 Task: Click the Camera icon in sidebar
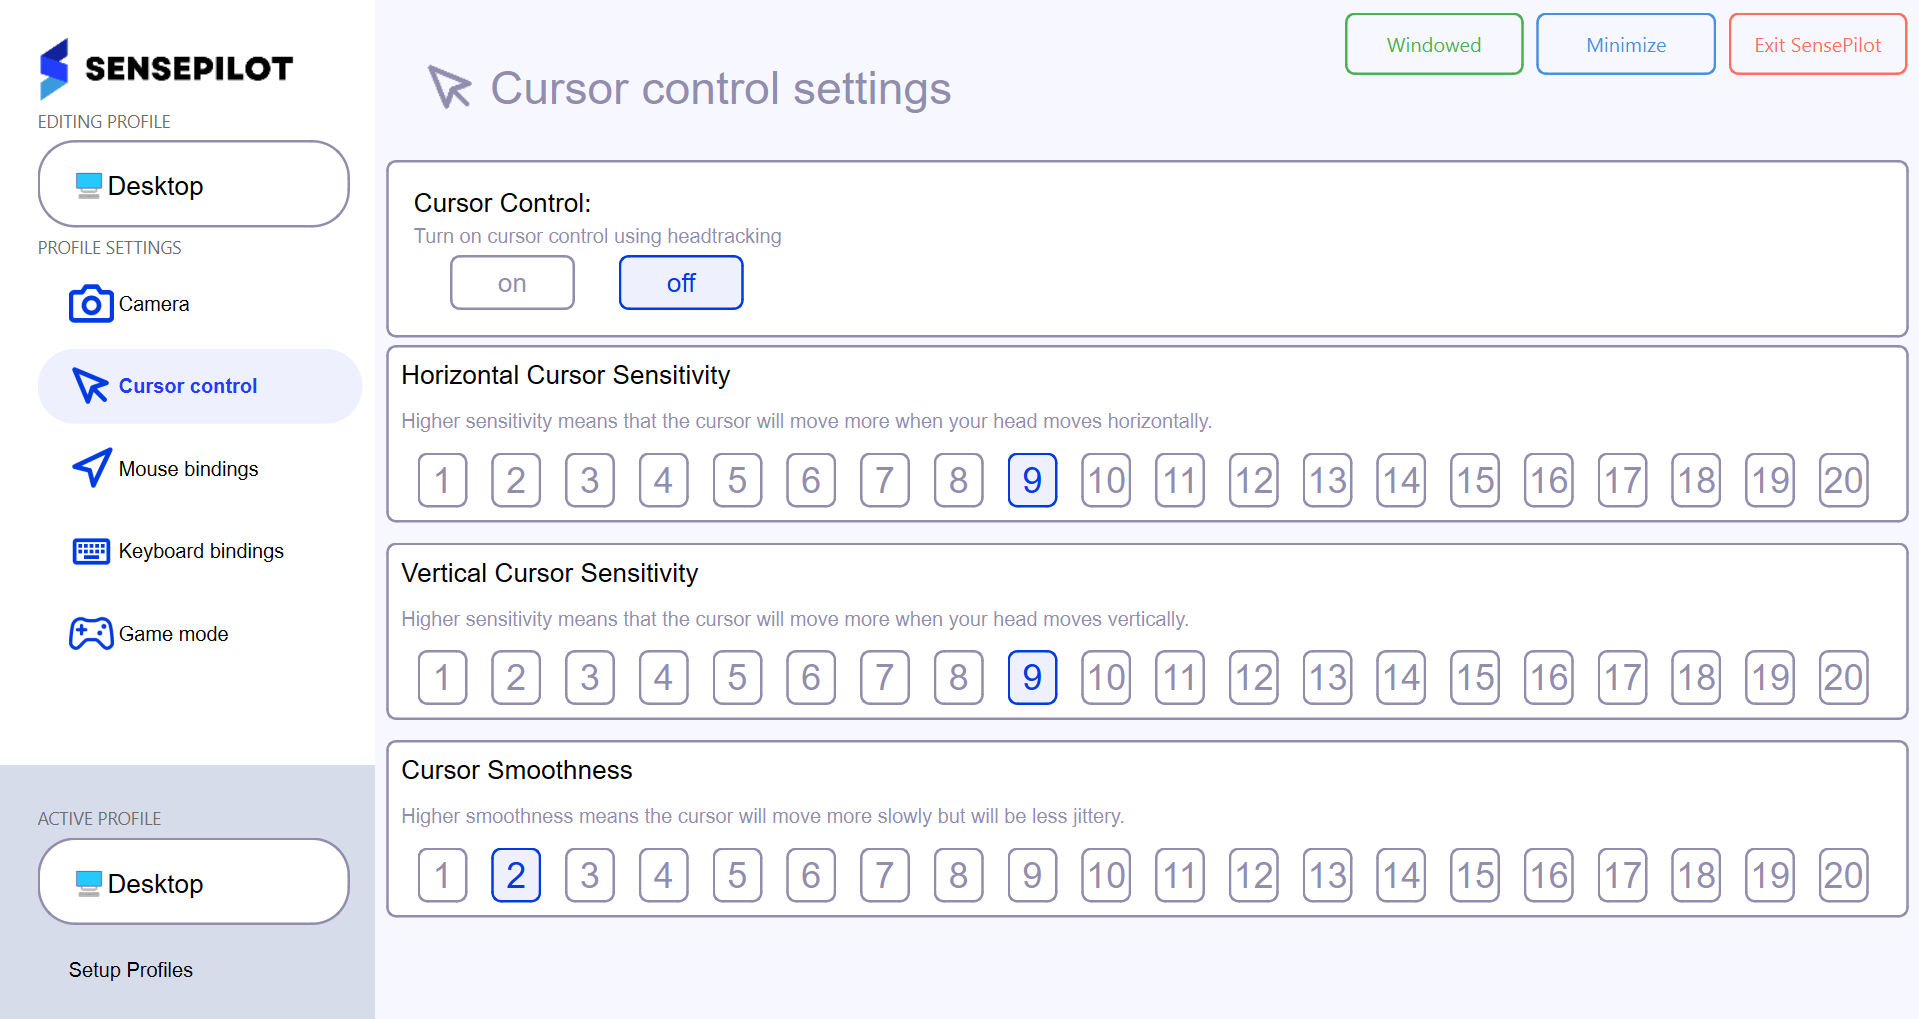90,304
